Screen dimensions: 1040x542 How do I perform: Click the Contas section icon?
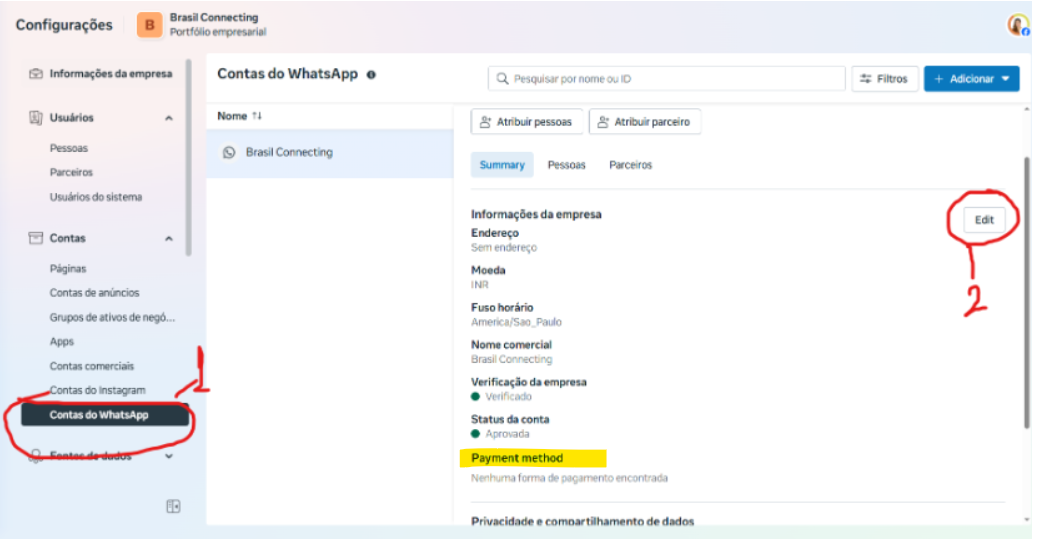(x=36, y=237)
